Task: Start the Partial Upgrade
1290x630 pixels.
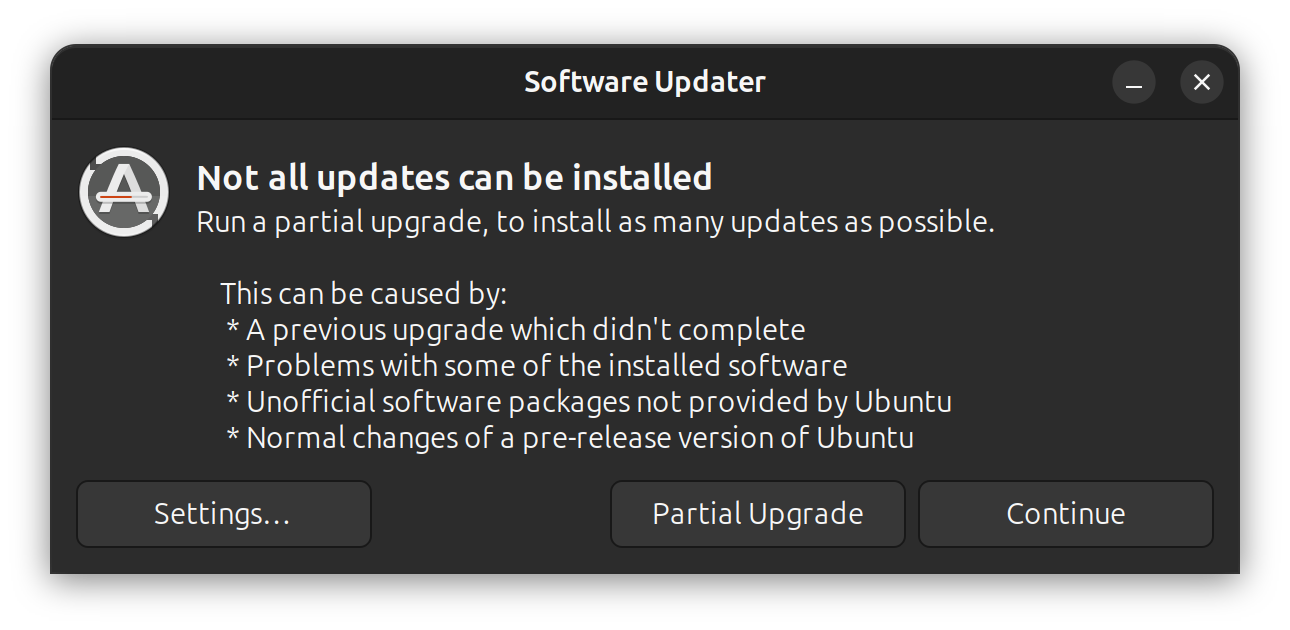Action: tap(757, 514)
